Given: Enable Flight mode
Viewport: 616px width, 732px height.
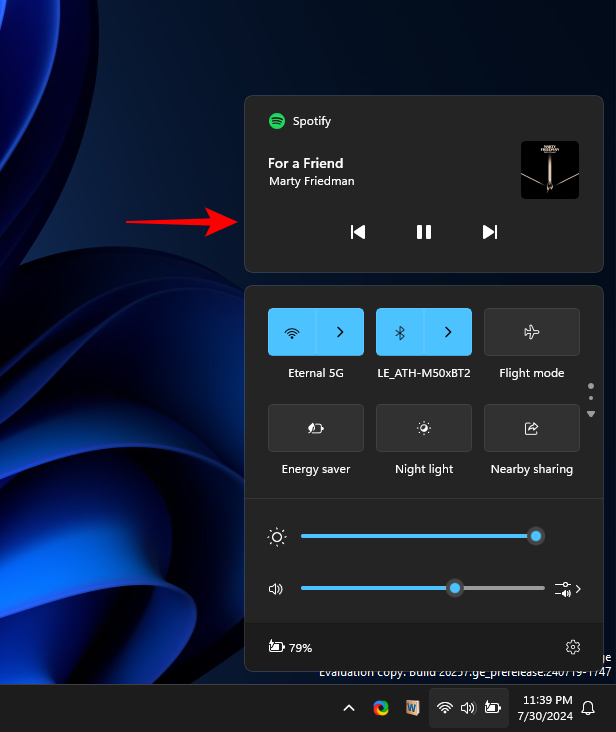Looking at the screenshot, I should coord(531,332).
